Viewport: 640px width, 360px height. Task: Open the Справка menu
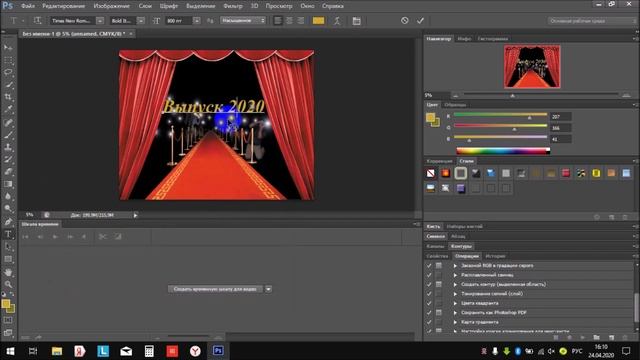333,6
